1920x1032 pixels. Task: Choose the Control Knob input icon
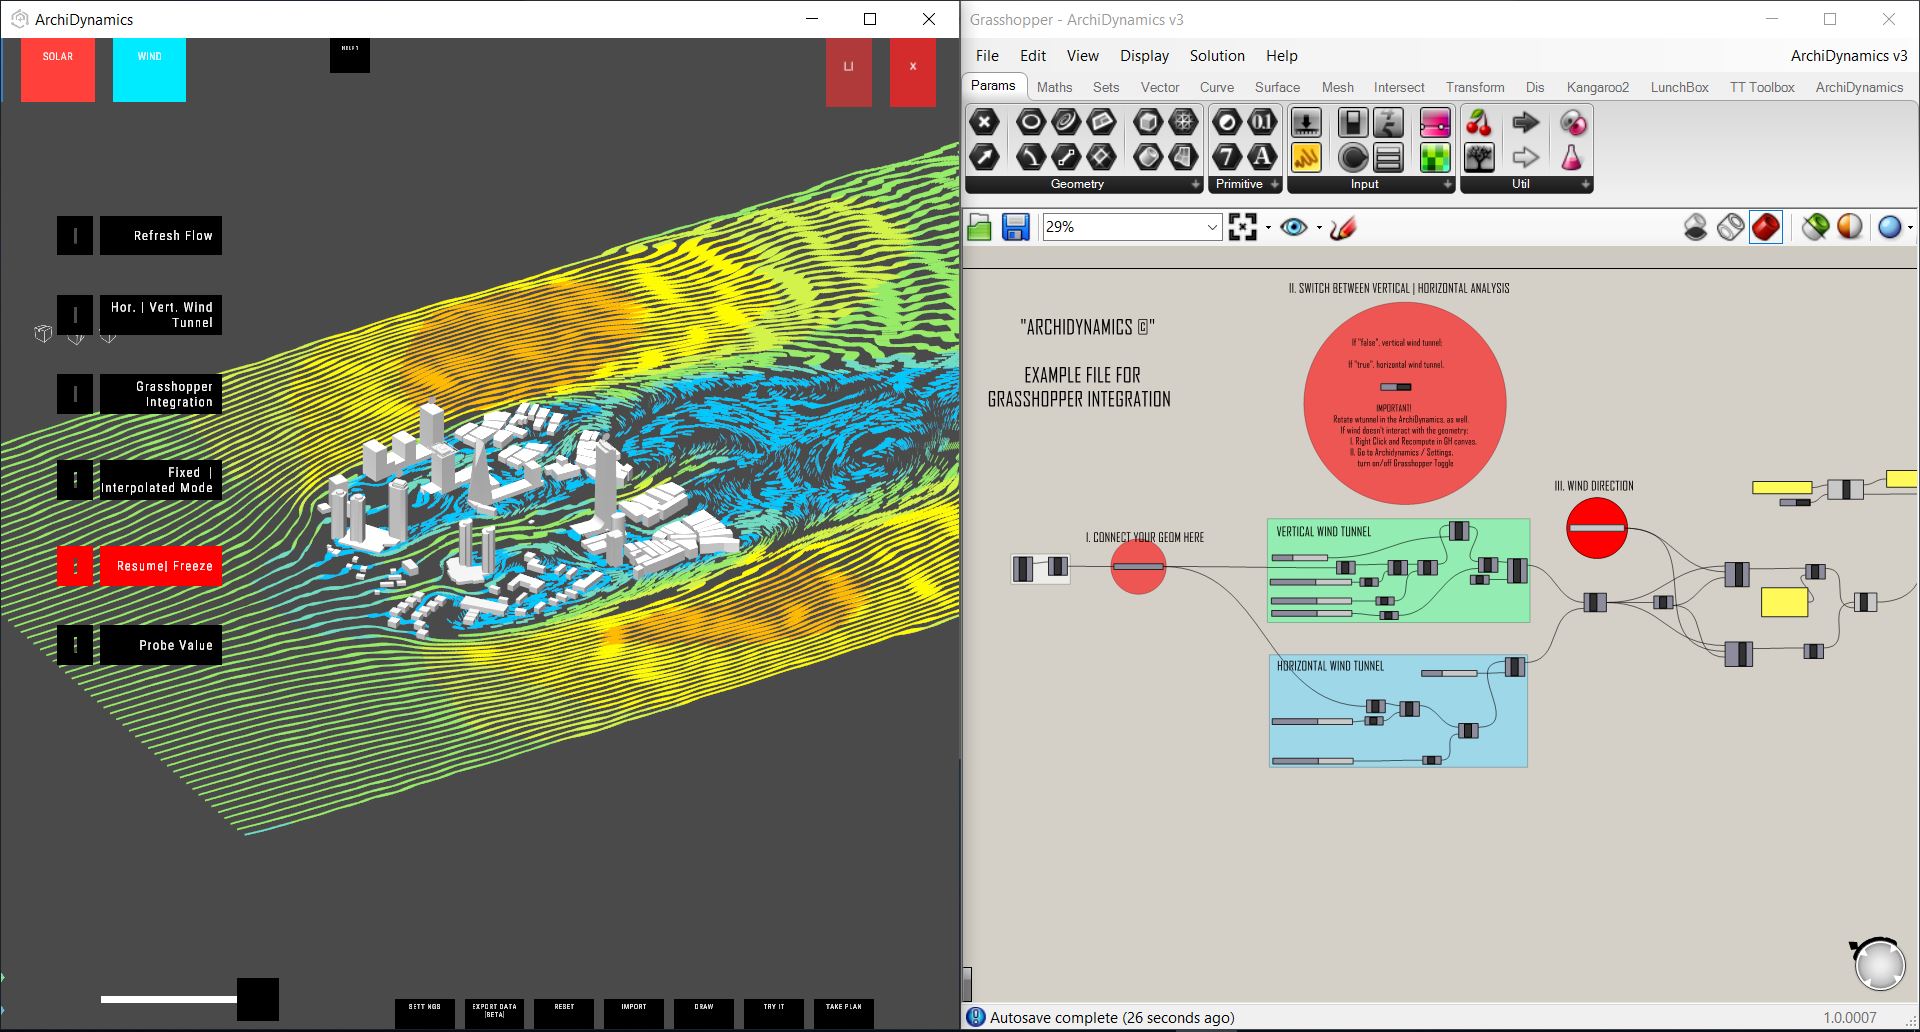click(1353, 157)
